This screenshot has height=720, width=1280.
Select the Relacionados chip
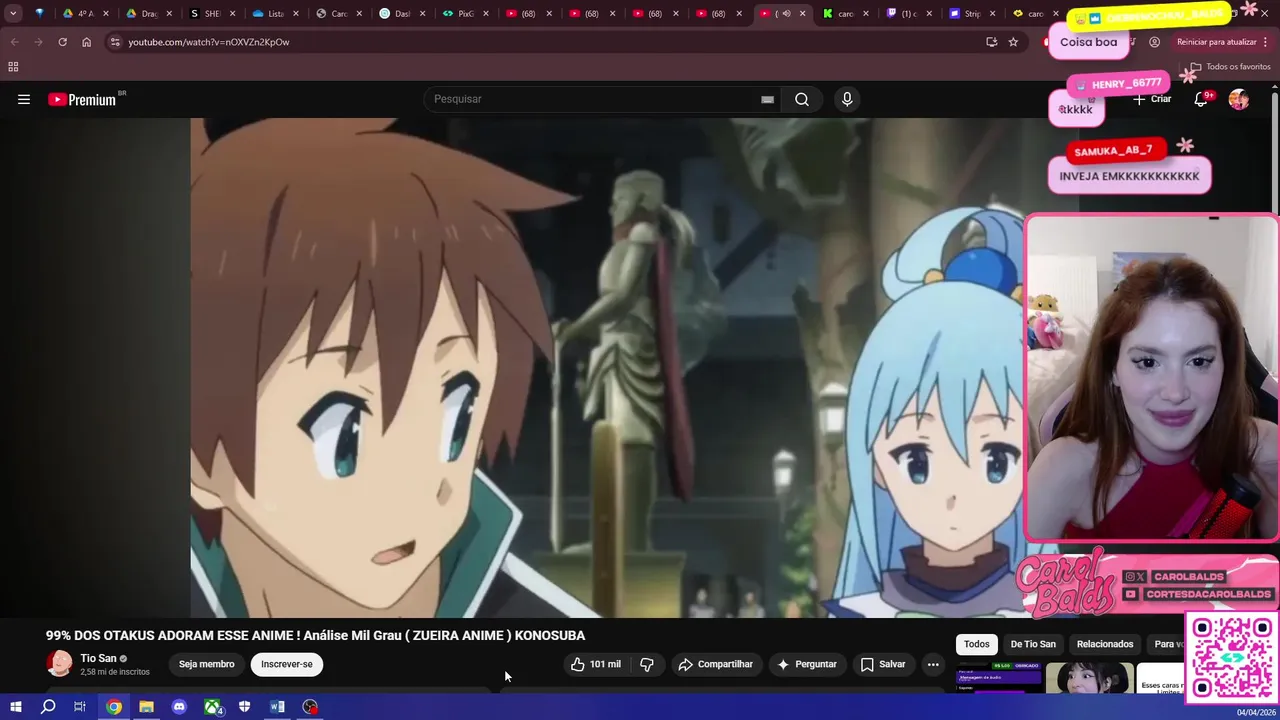click(1105, 644)
